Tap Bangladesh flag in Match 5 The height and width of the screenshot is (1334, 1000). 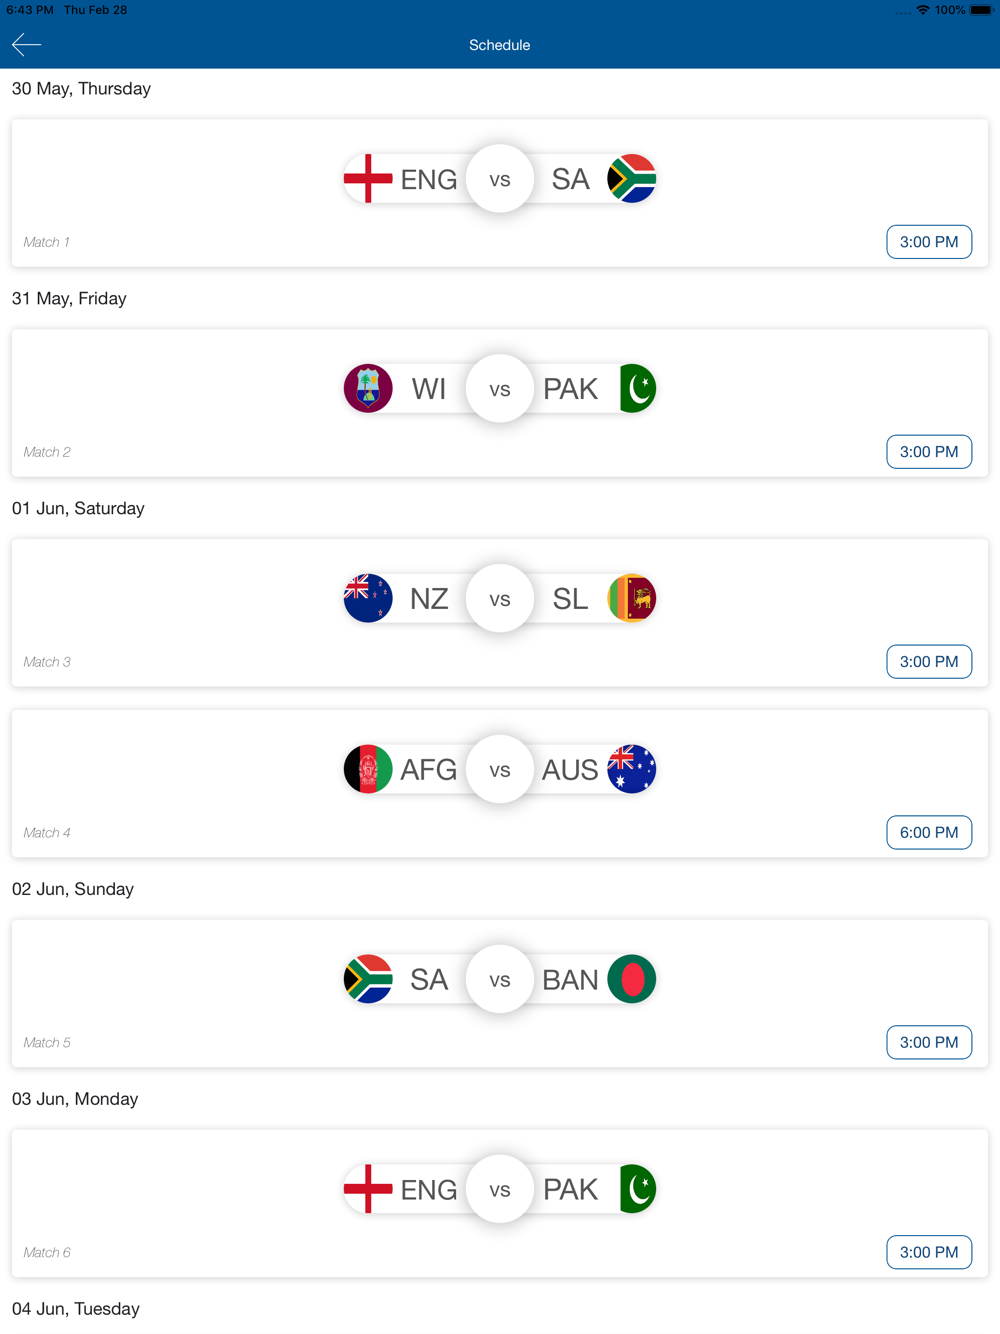point(632,980)
